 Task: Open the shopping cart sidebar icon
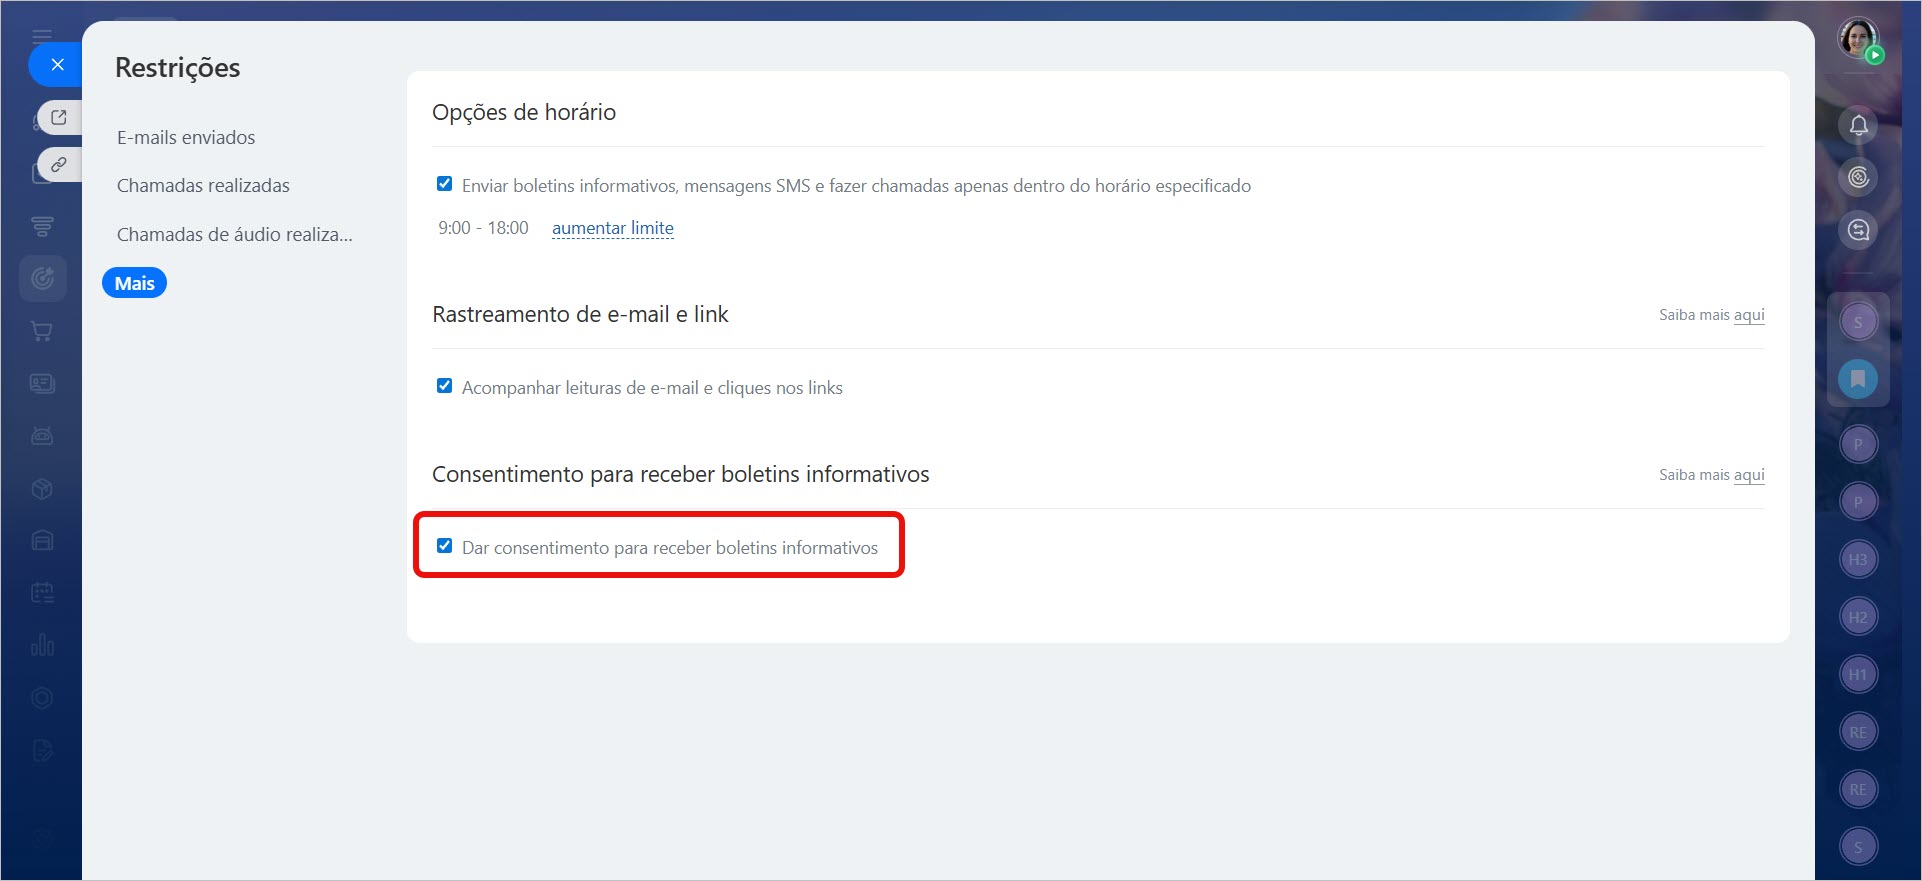tap(42, 331)
